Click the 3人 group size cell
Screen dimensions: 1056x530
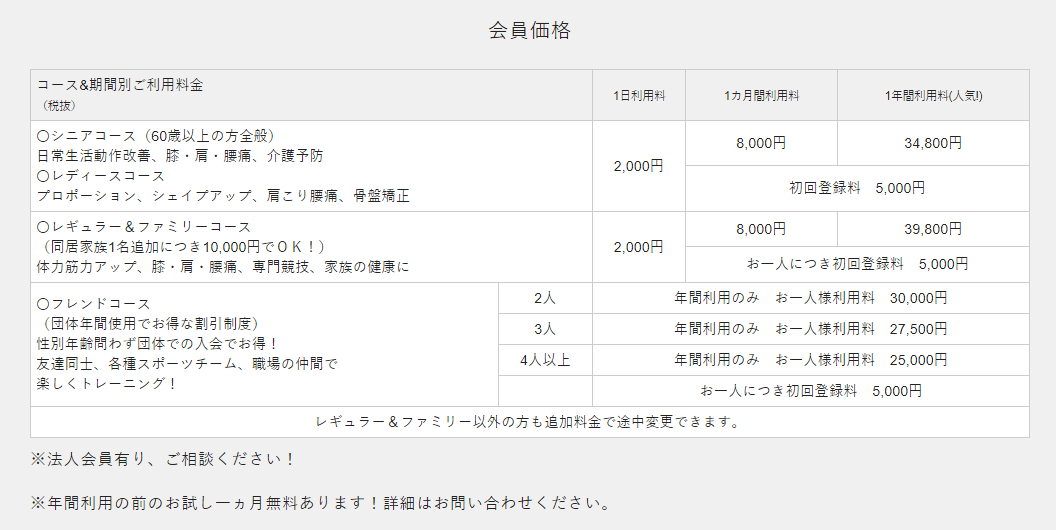coord(546,329)
